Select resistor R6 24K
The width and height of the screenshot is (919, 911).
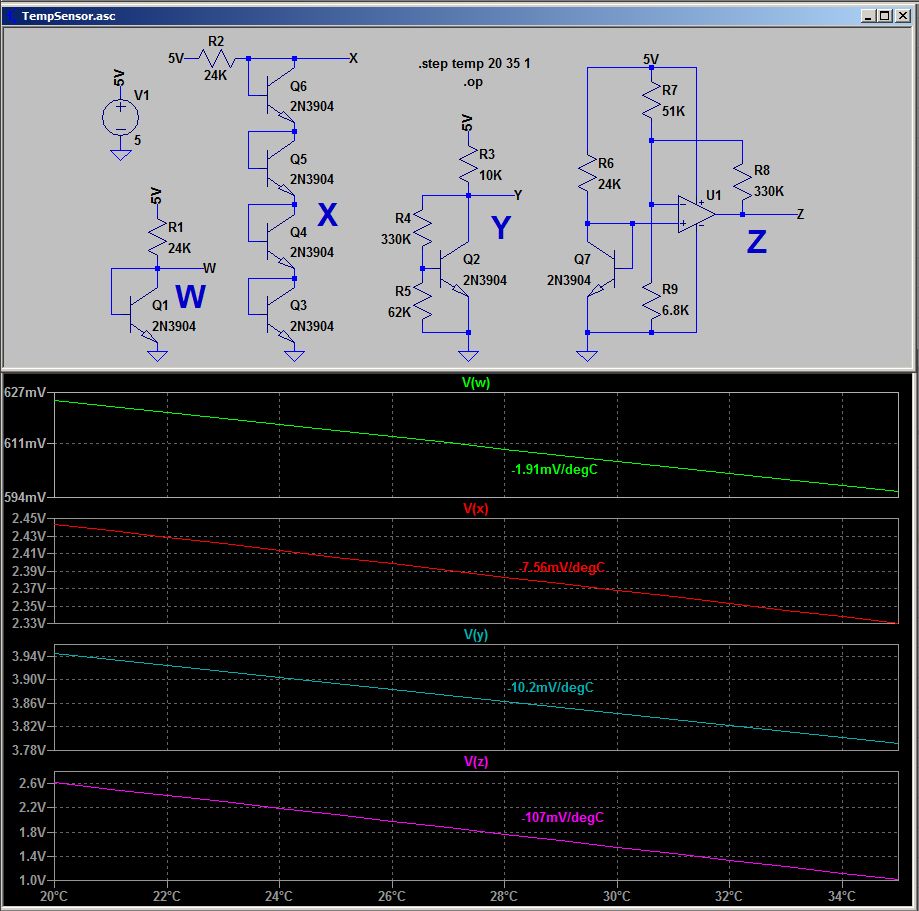pos(587,174)
